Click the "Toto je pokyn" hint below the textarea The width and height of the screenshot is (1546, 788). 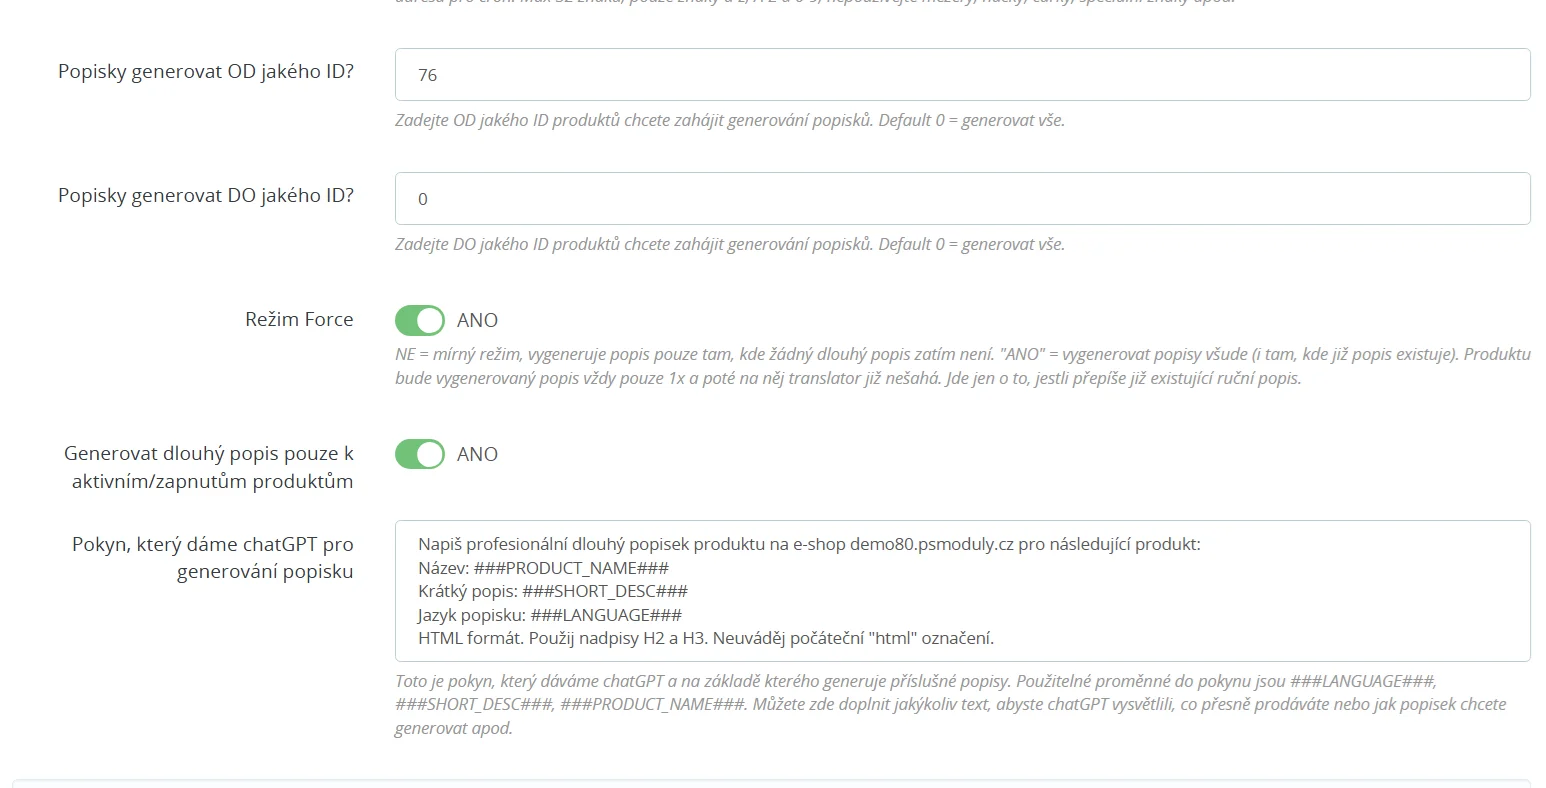point(950,704)
